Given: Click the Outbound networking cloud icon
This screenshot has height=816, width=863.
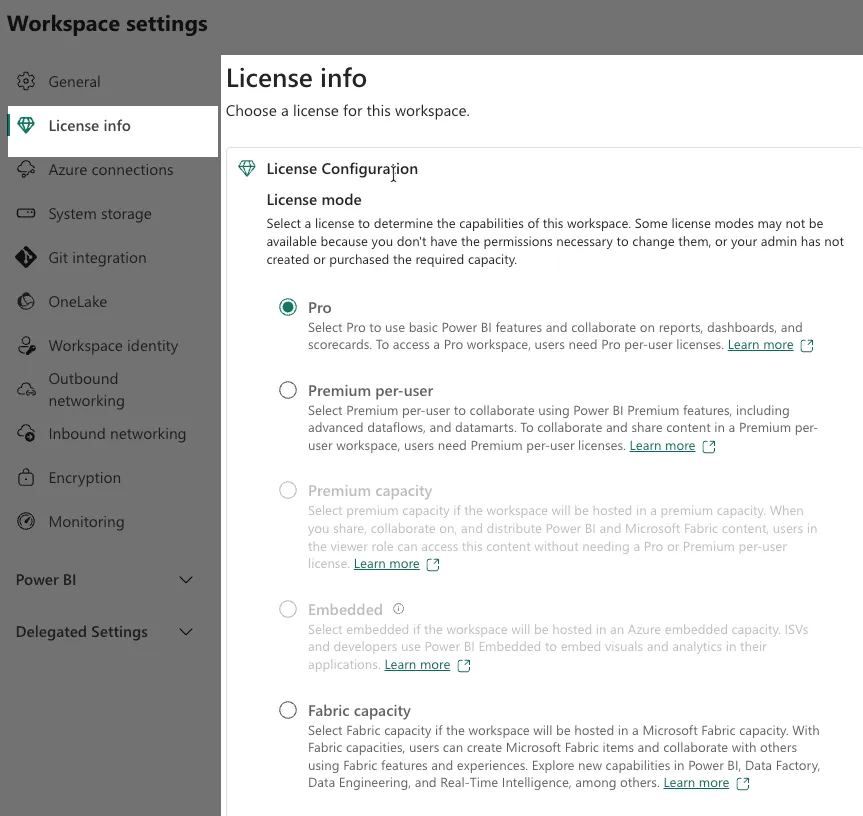Looking at the screenshot, I should tap(26, 390).
